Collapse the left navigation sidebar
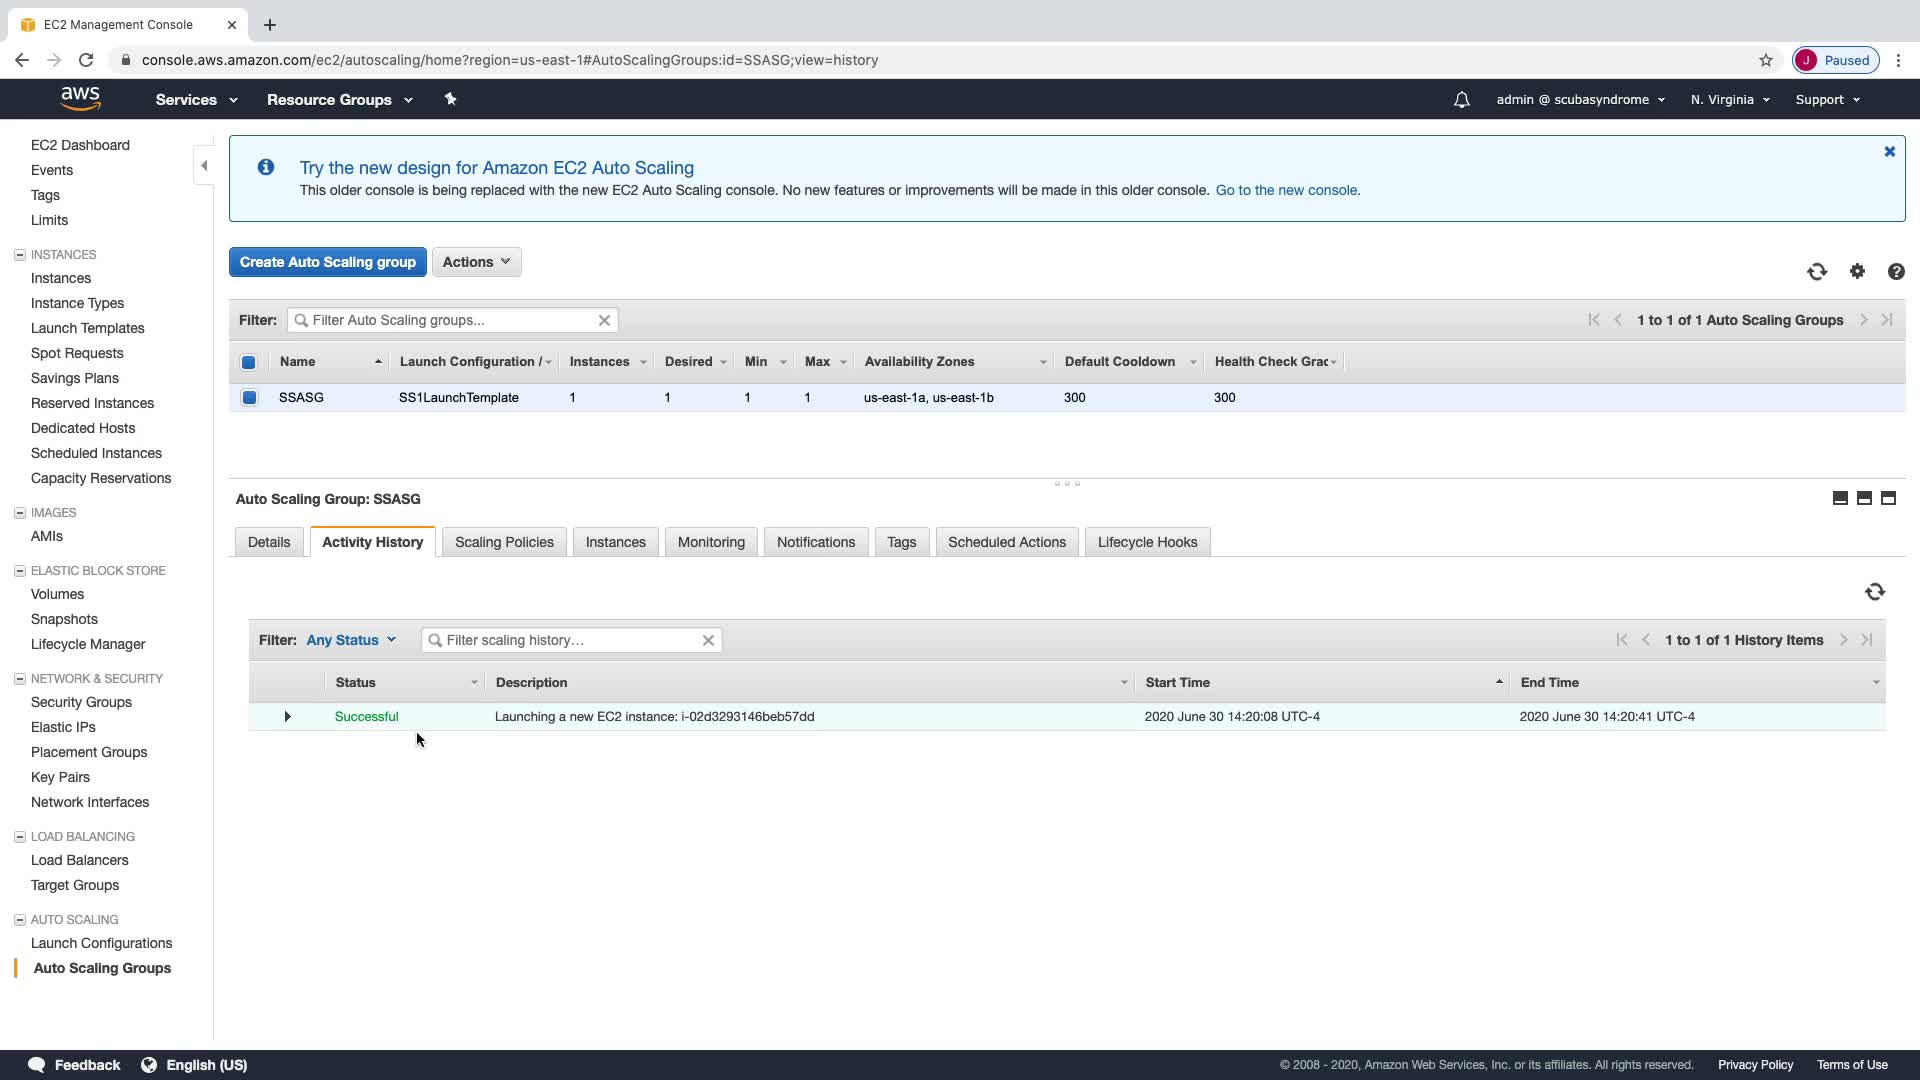The width and height of the screenshot is (1920, 1080). pyautogui.click(x=204, y=166)
